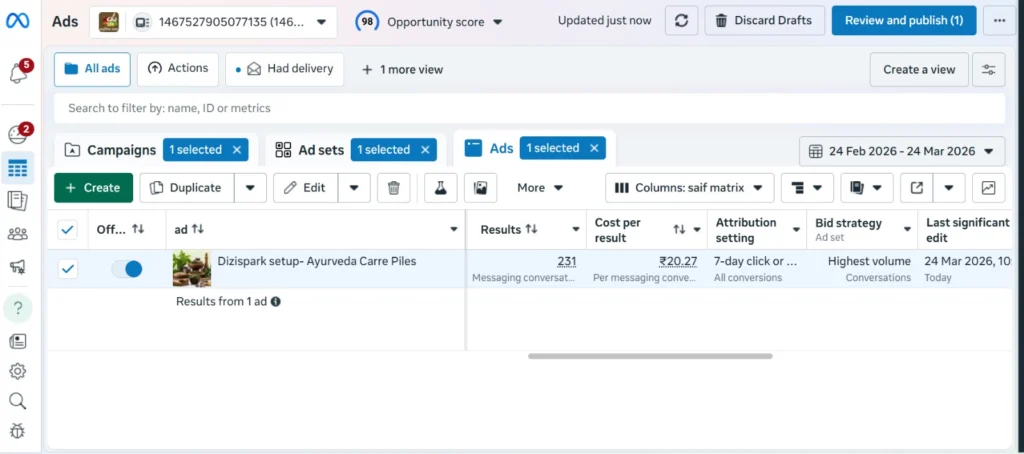
Task: Click the refresh data icon button
Action: pyautogui.click(x=681, y=21)
